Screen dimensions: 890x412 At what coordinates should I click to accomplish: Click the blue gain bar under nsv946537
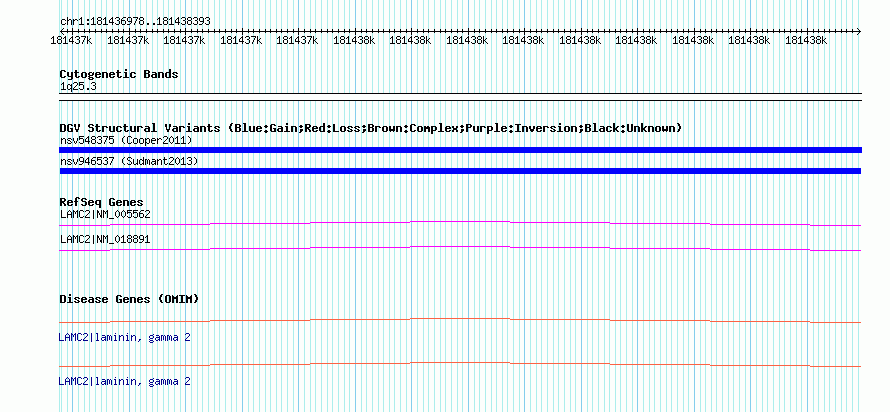tap(460, 171)
